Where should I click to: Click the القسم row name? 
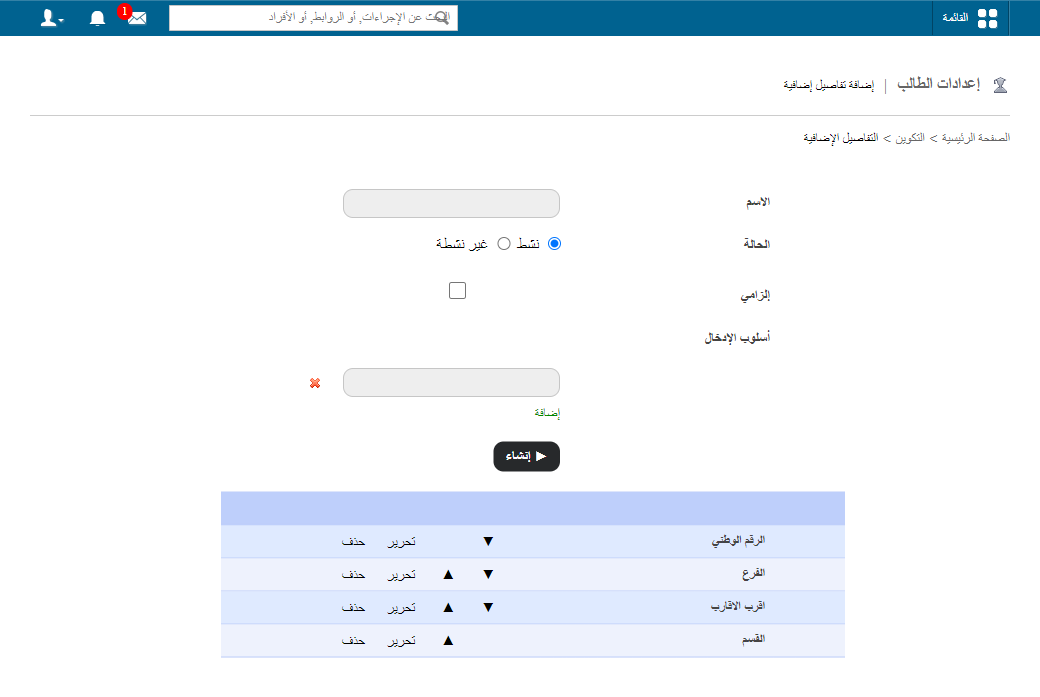tap(753, 639)
